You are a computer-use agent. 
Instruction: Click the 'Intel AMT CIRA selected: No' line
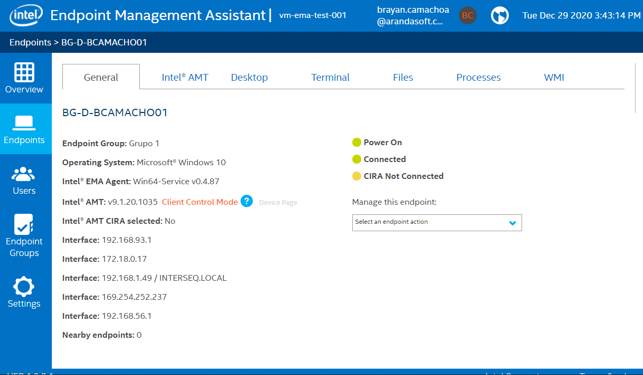pos(119,221)
